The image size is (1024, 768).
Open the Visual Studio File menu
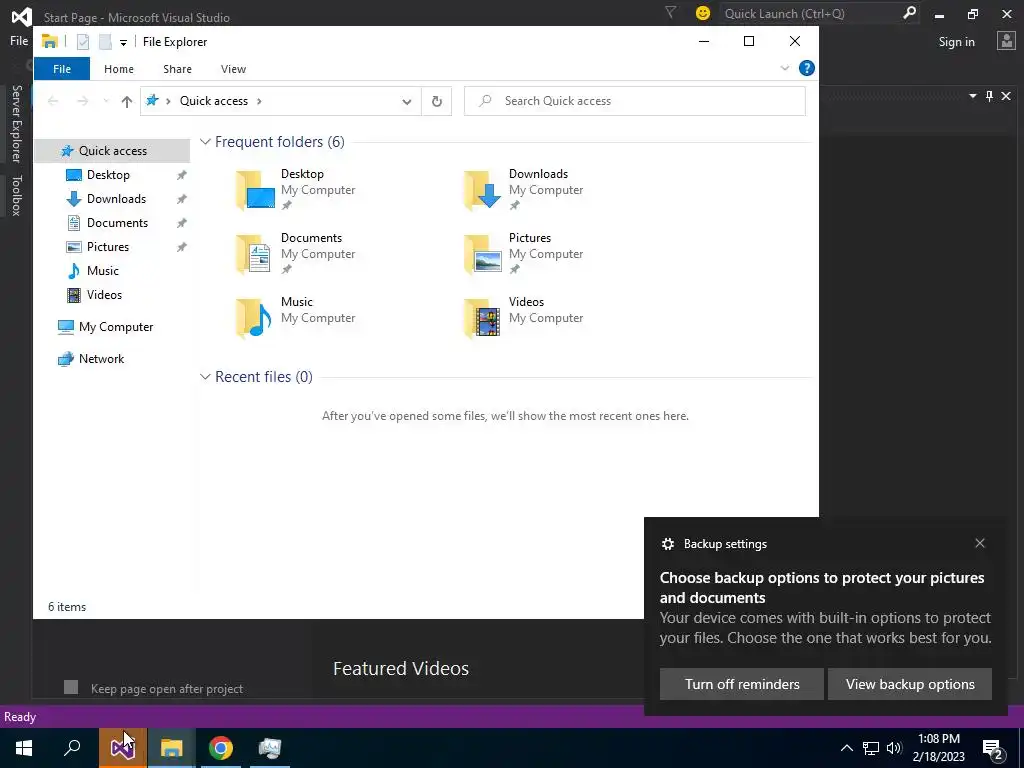(x=19, y=41)
